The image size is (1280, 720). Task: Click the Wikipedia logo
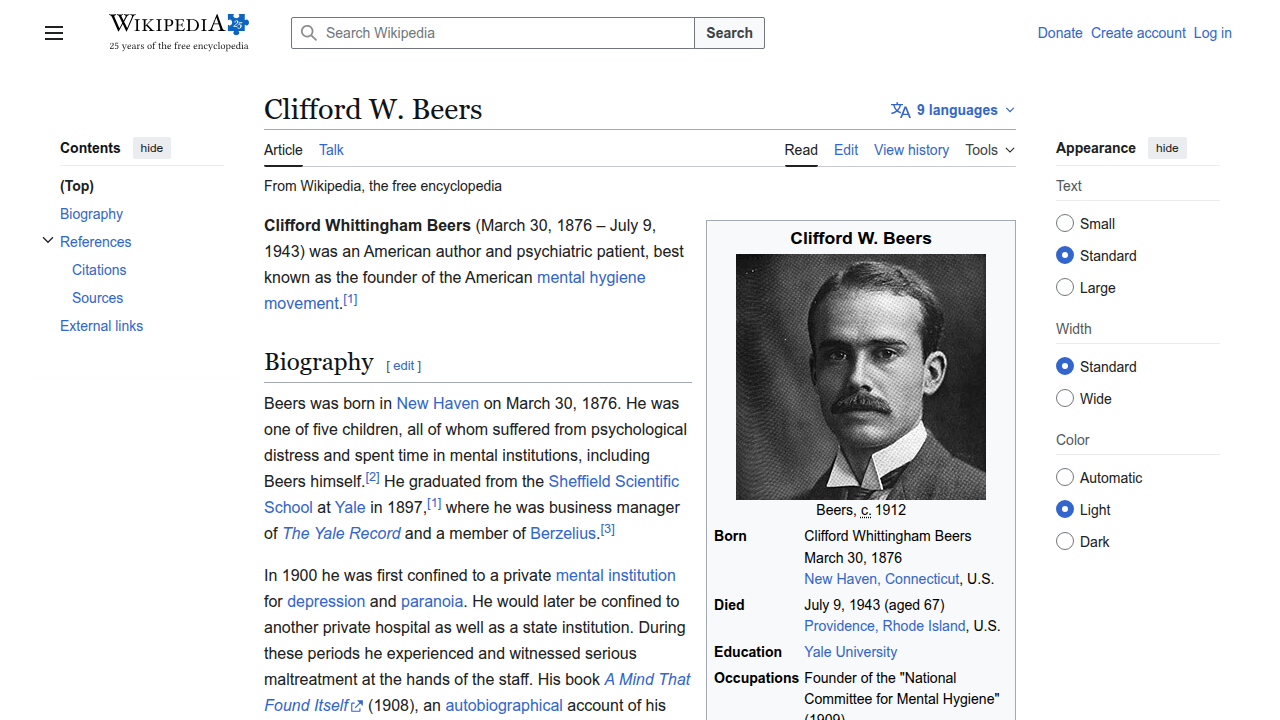click(179, 32)
